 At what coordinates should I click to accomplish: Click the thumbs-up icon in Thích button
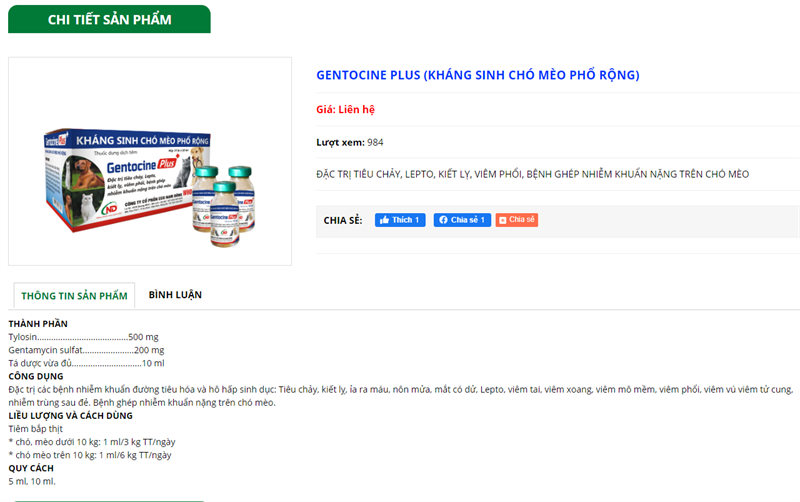[384, 220]
